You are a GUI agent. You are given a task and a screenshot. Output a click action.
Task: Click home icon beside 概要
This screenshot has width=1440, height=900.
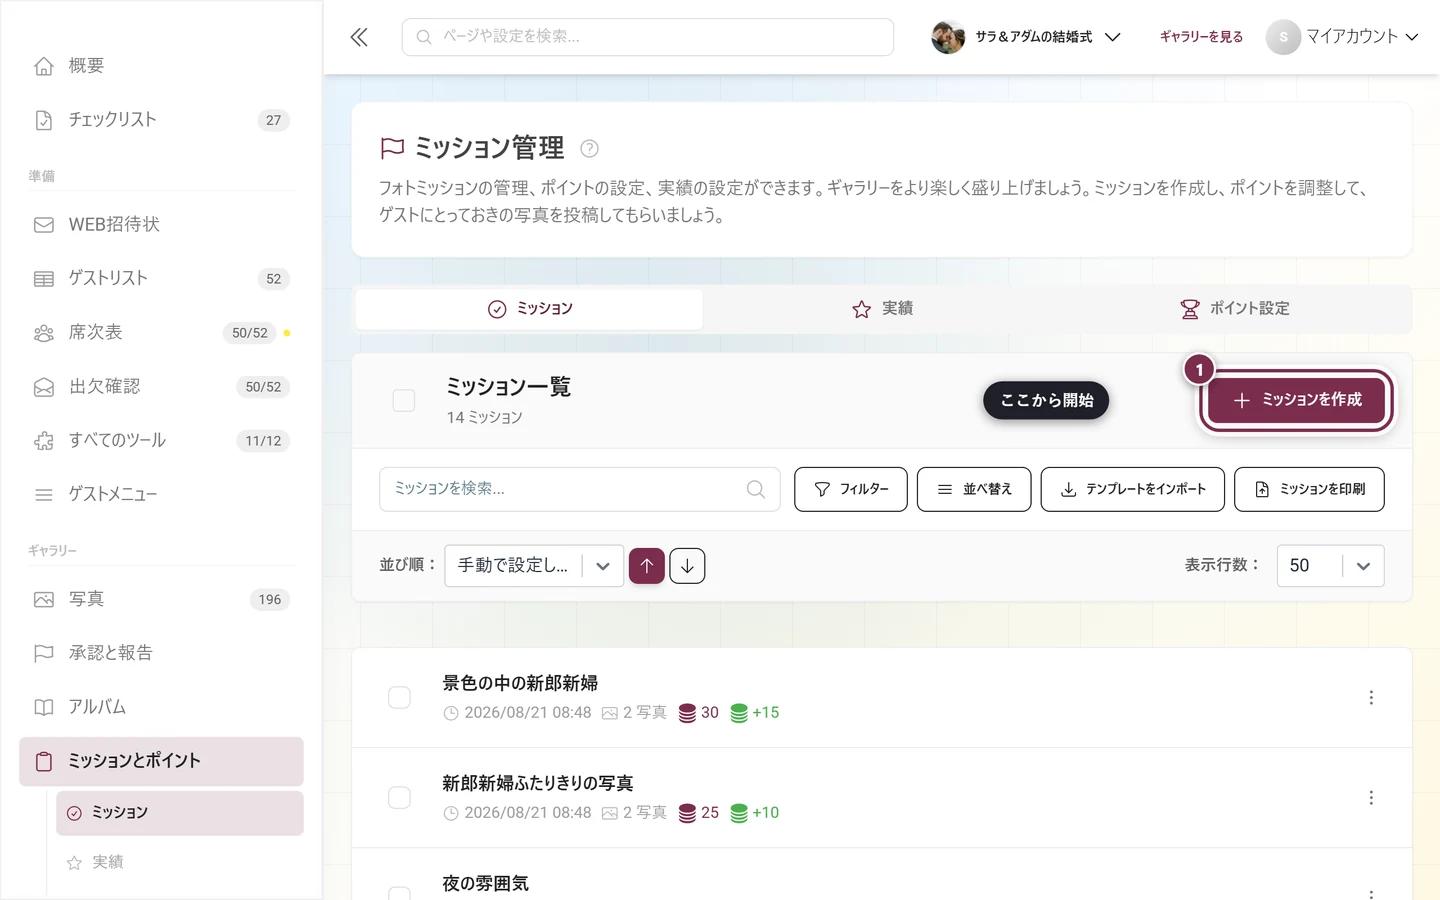tap(44, 66)
